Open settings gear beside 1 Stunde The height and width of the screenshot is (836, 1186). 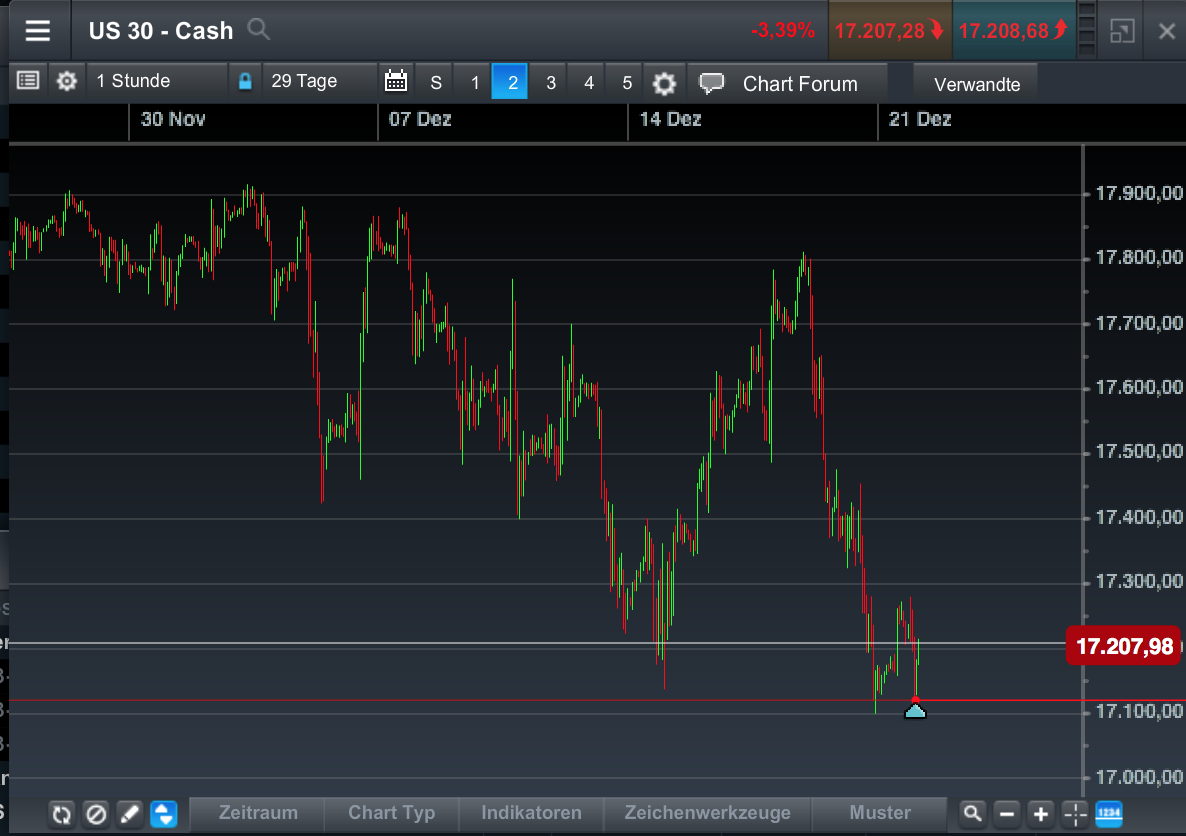click(67, 81)
